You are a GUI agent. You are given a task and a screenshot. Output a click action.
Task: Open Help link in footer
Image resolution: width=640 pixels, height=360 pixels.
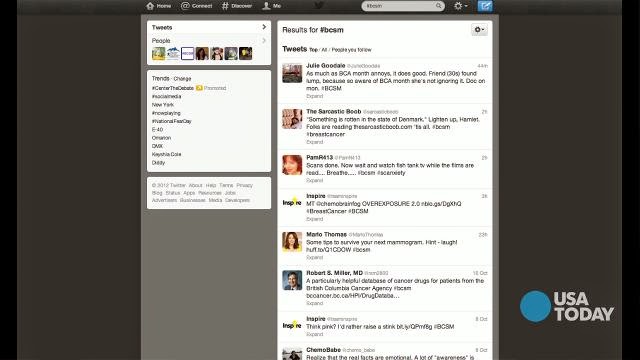click(211, 185)
